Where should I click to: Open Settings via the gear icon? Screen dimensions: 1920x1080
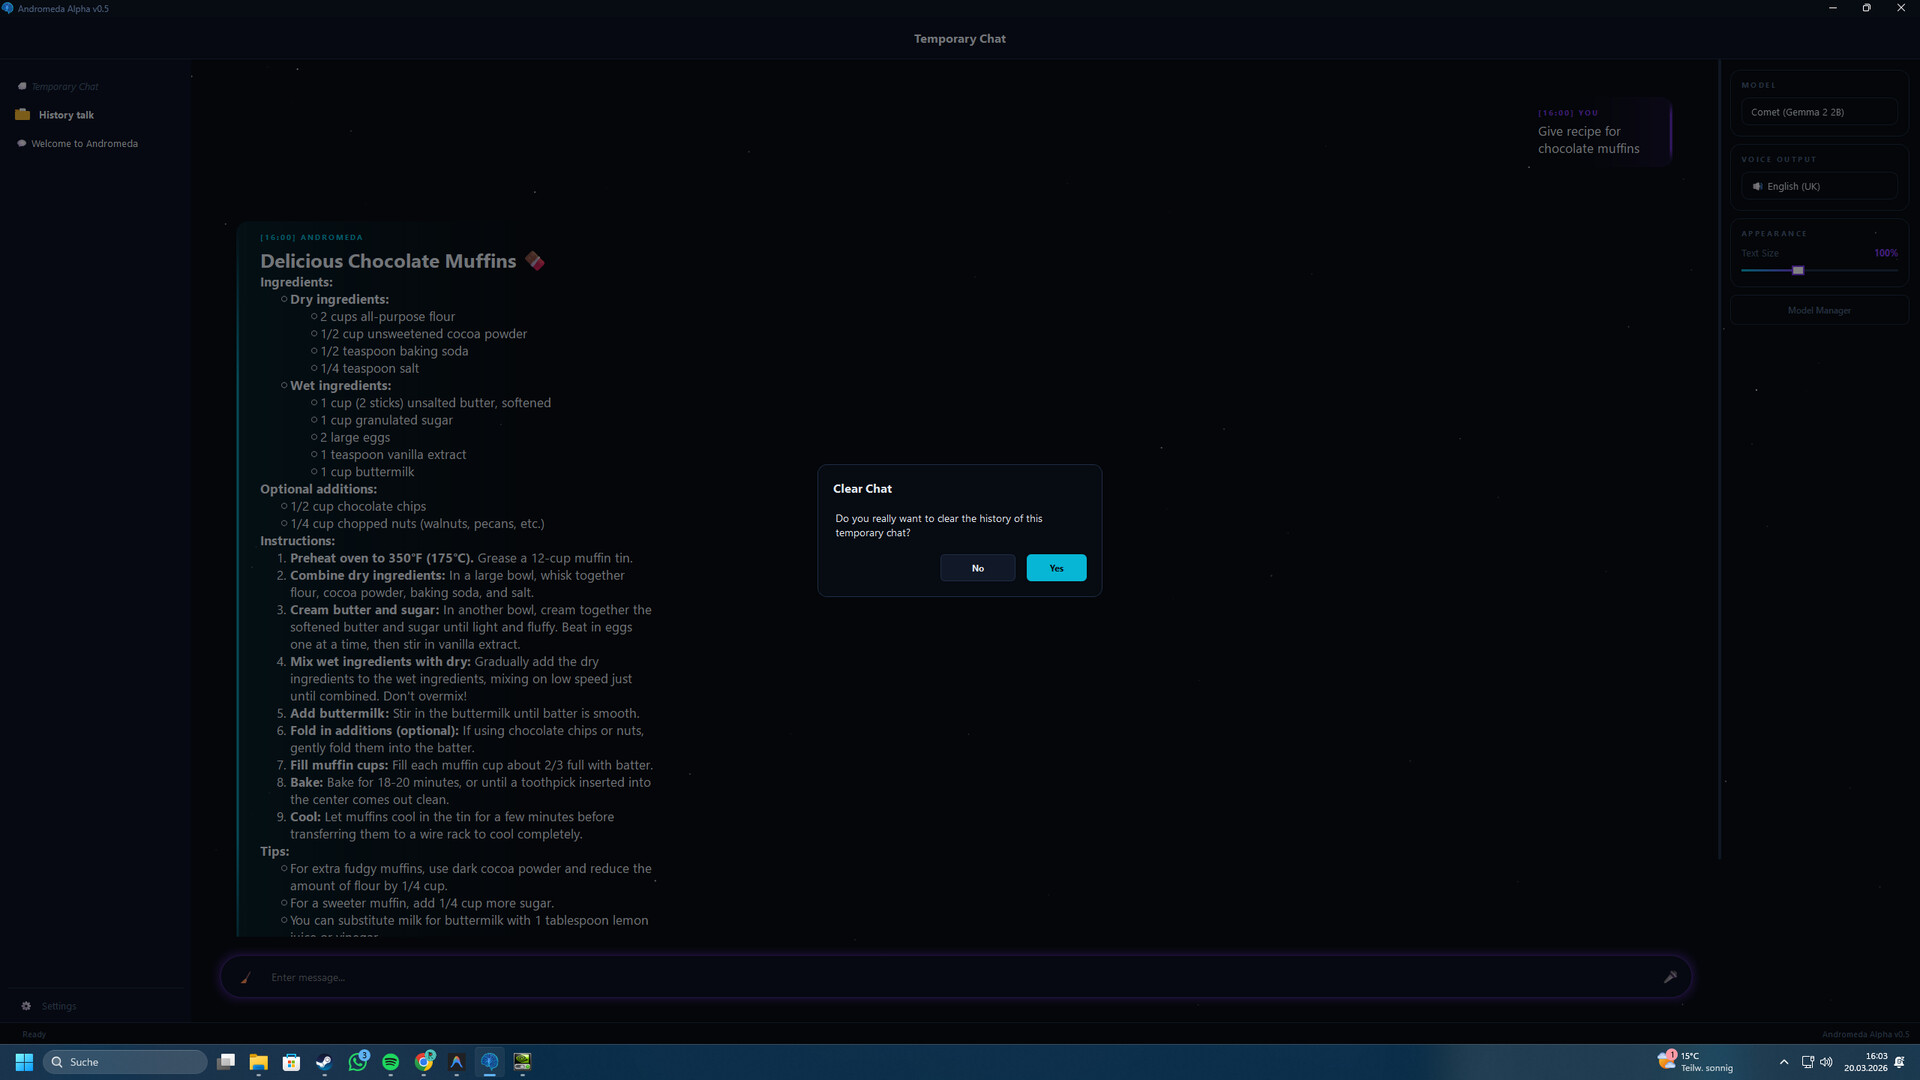27,1006
